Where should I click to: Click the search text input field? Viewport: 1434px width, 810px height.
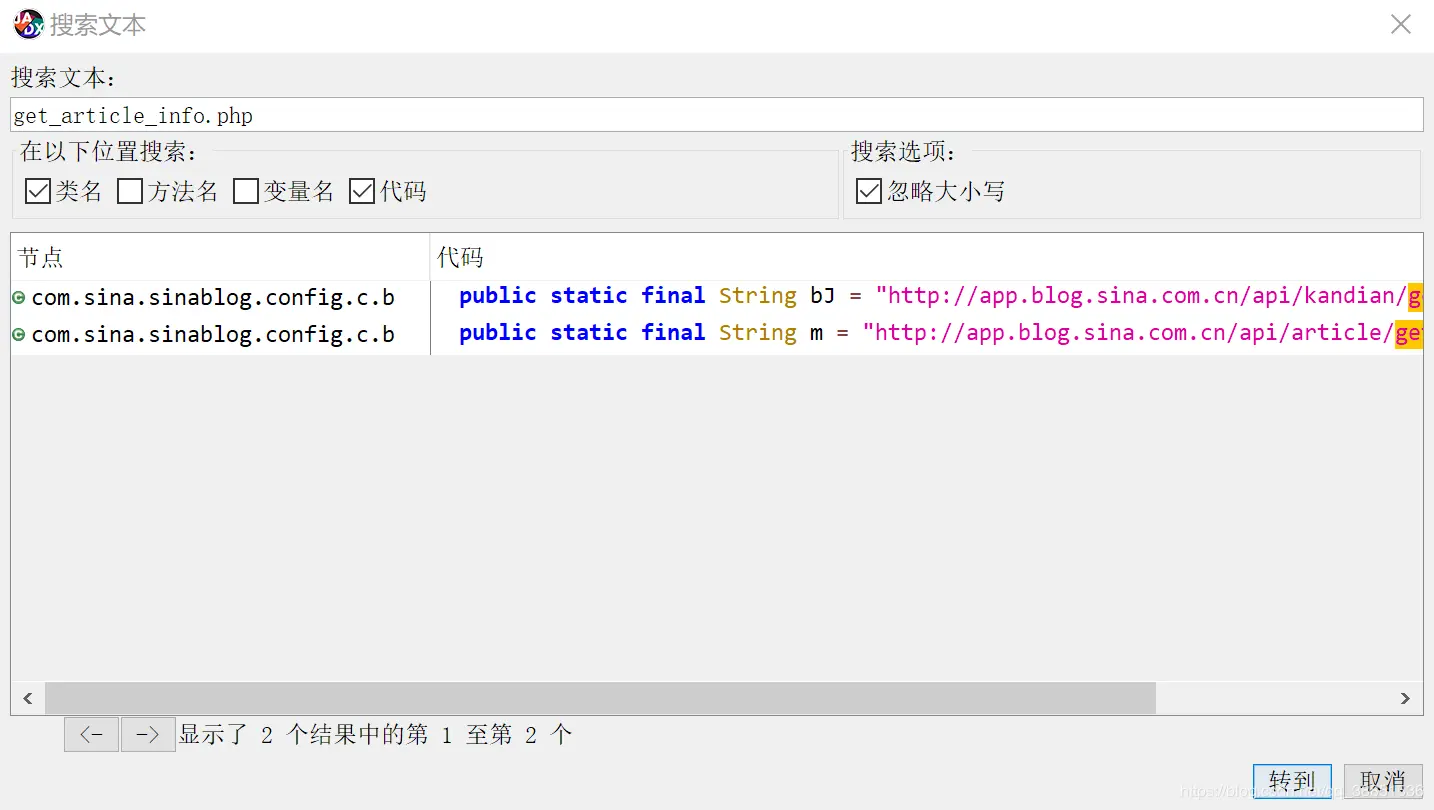[717, 115]
